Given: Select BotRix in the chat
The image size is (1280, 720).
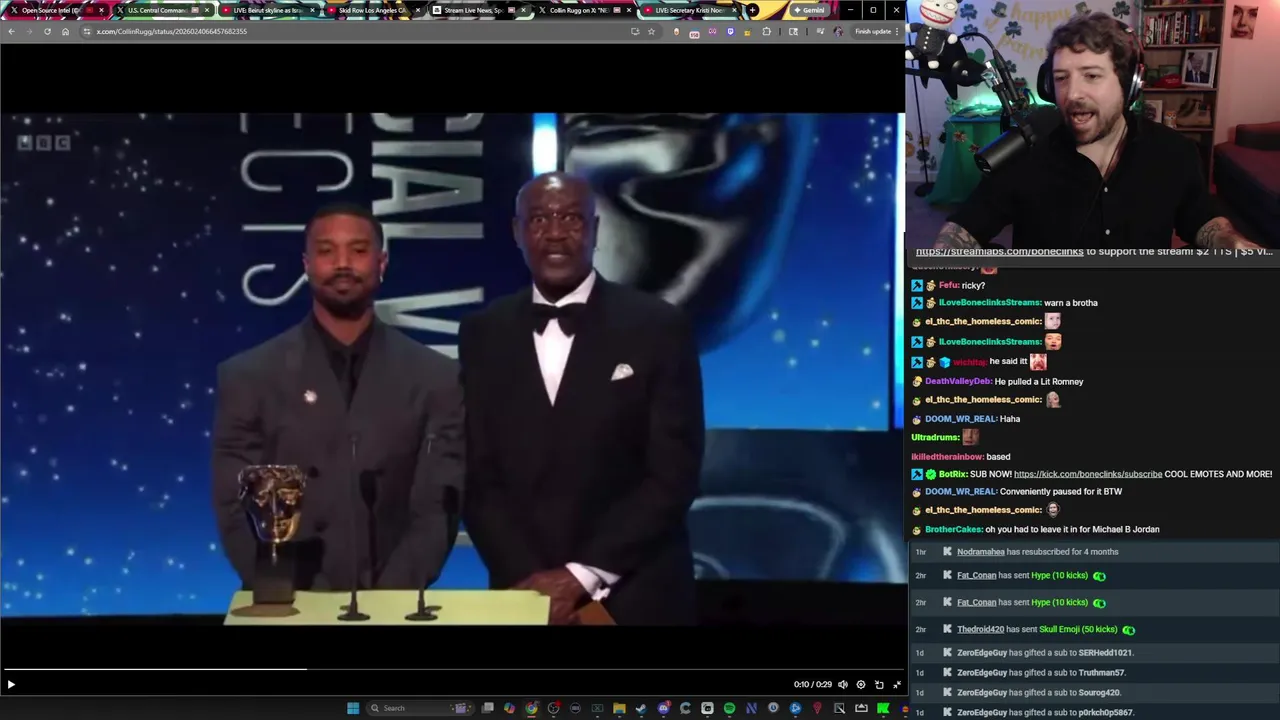Looking at the screenshot, I should point(953,474).
